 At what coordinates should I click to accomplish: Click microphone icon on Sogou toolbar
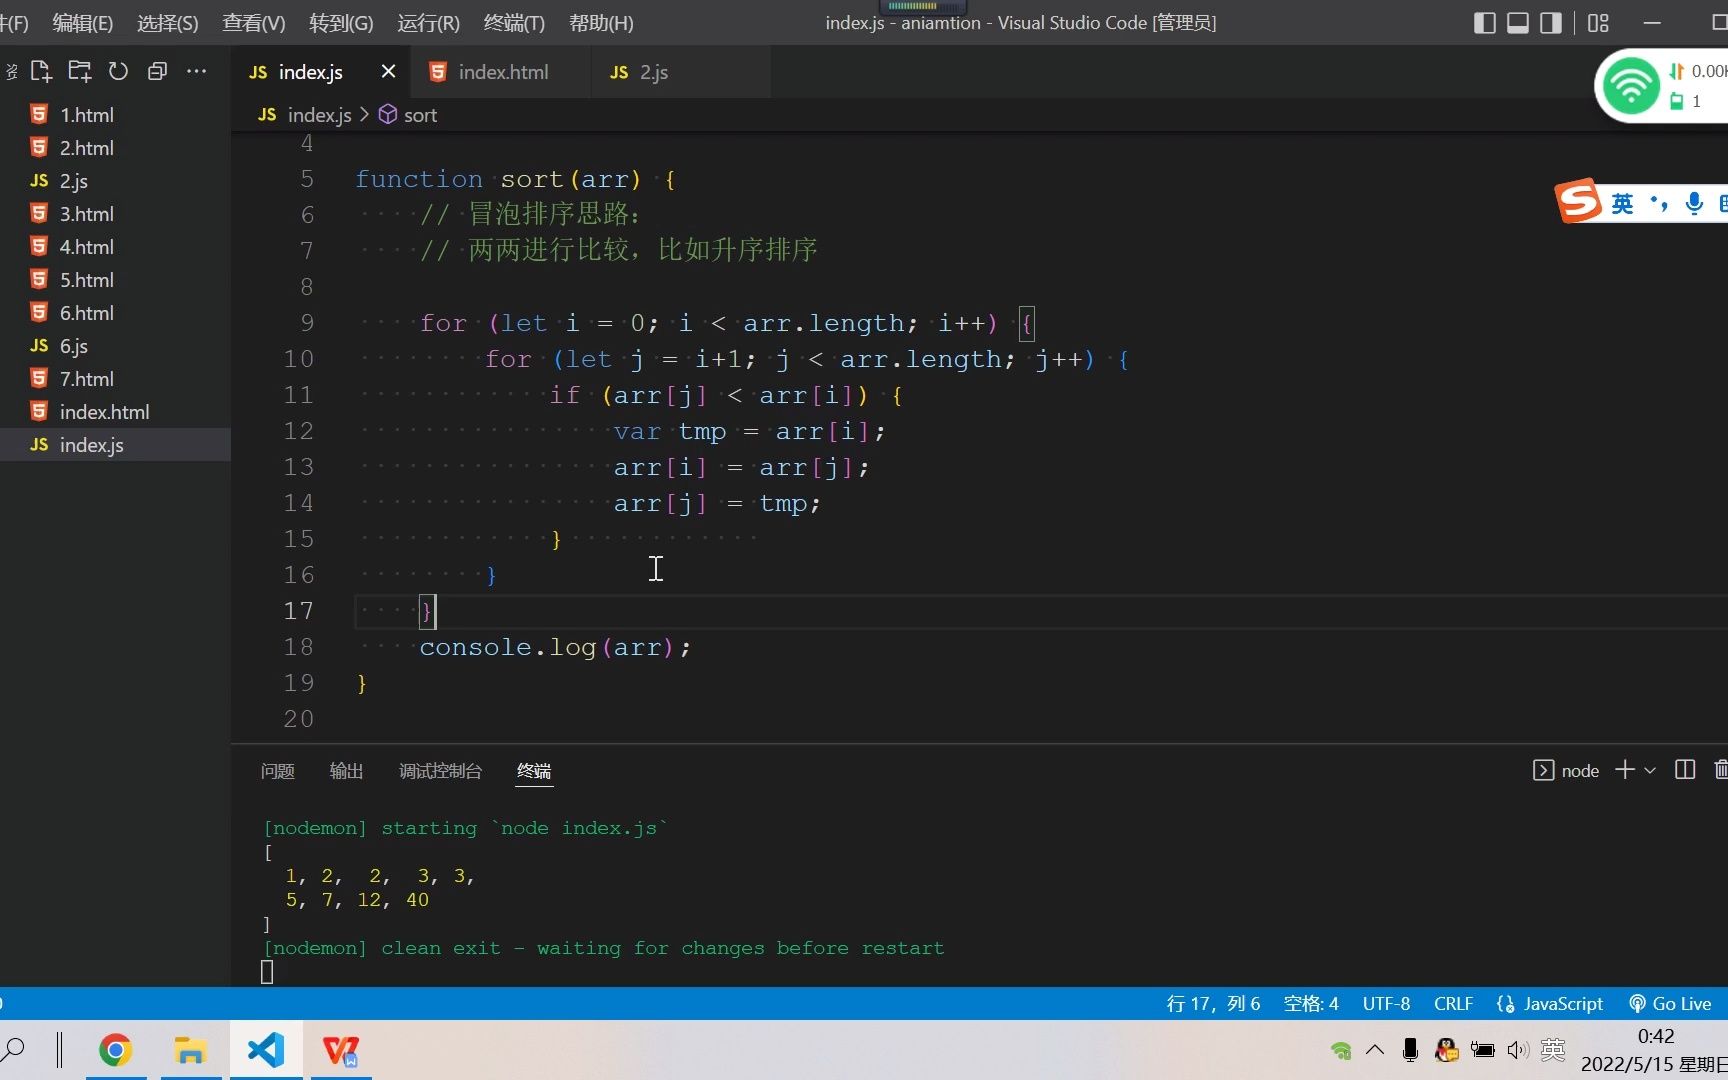pos(1694,204)
